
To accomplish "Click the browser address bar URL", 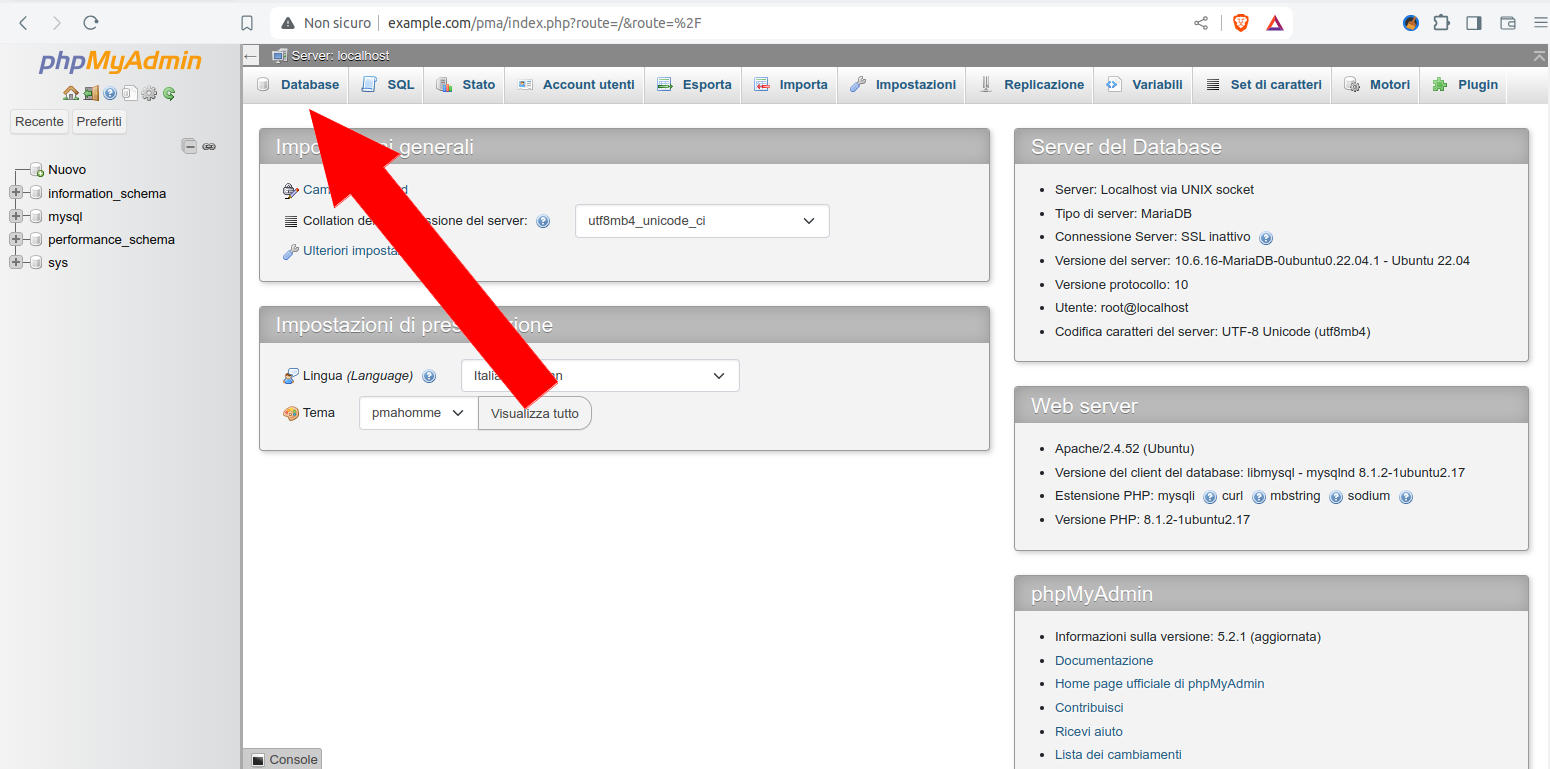I will [544, 23].
